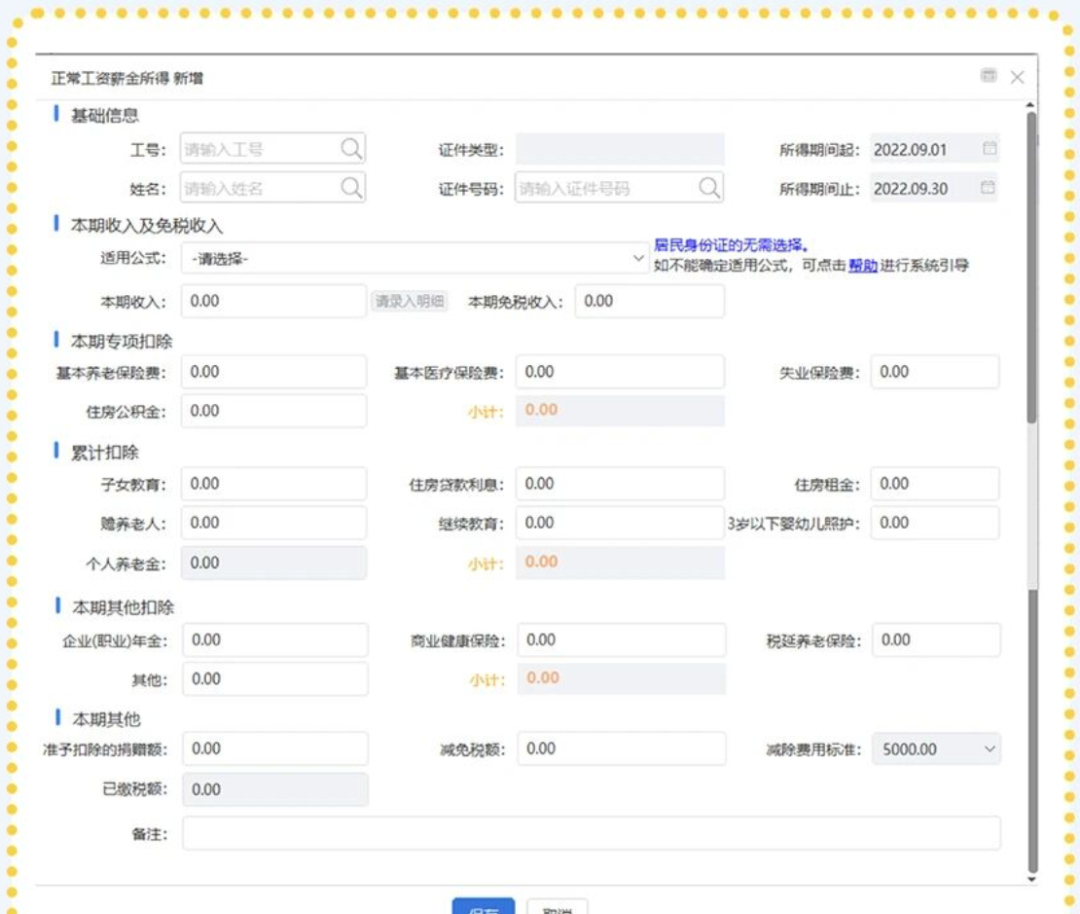
Task: Open calendar icon for 所得期间止 date
Action: (989, 188)
